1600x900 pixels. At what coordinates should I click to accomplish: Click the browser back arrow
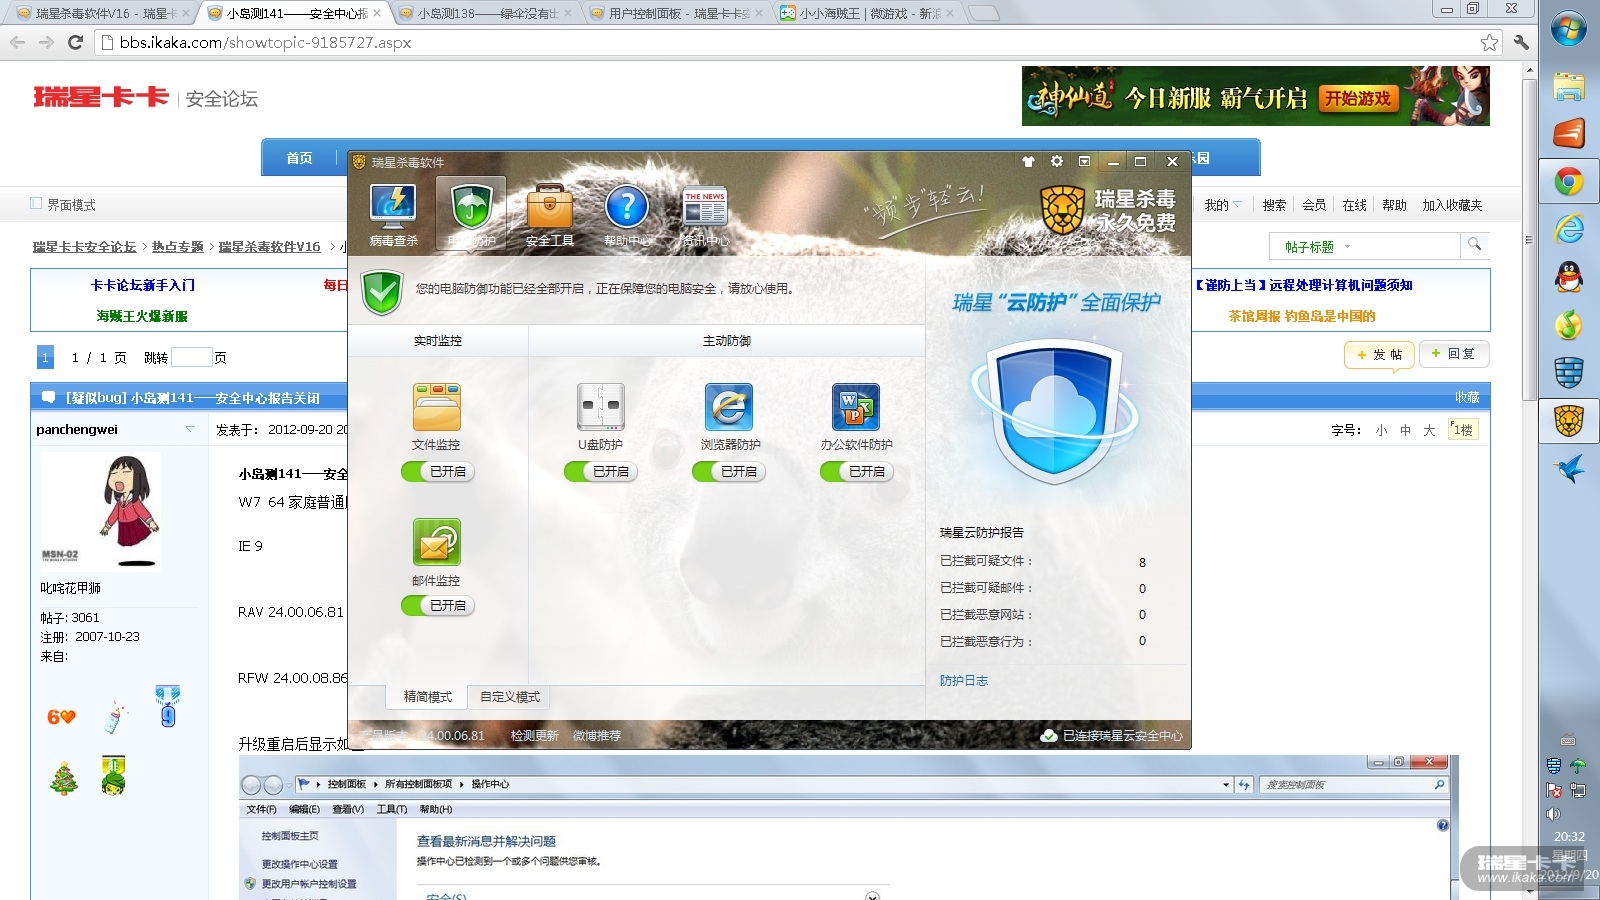17,42
